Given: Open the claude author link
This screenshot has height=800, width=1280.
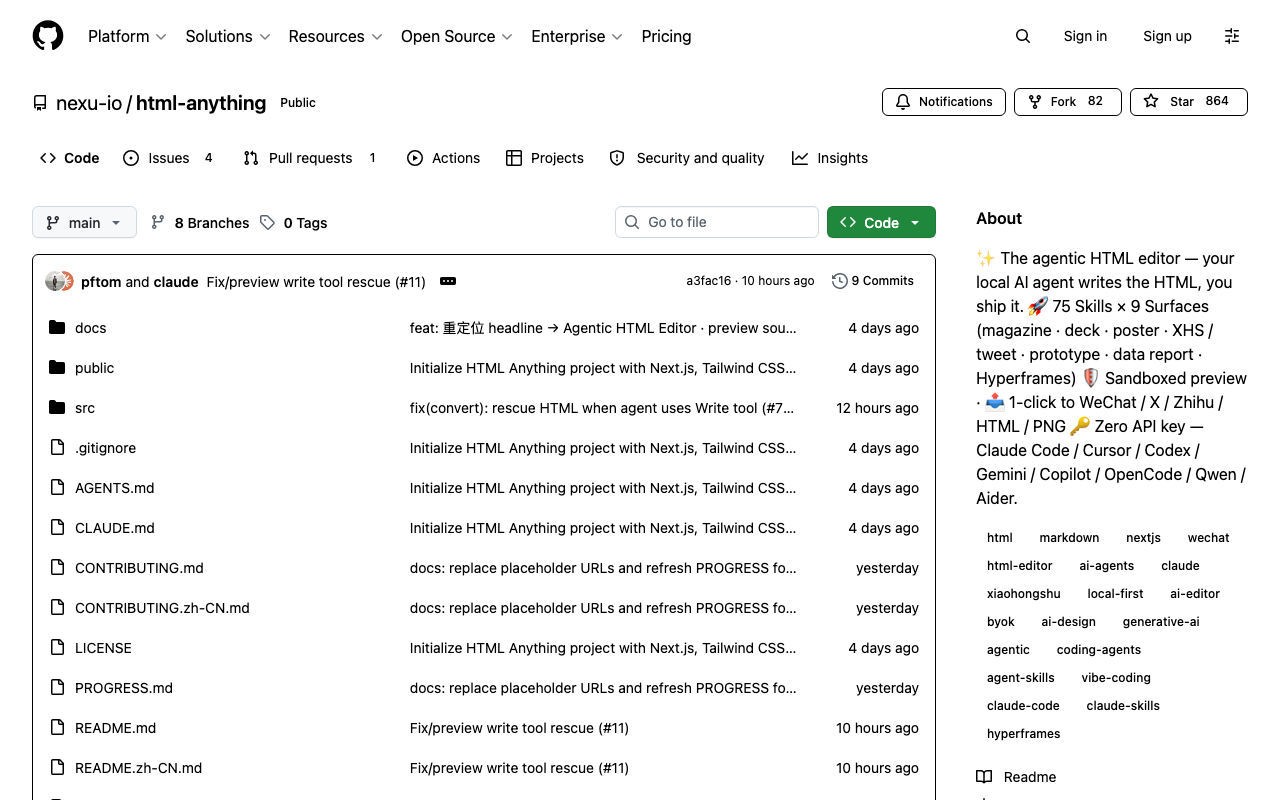Looking at the screenshot, I should tap(176, 282).
